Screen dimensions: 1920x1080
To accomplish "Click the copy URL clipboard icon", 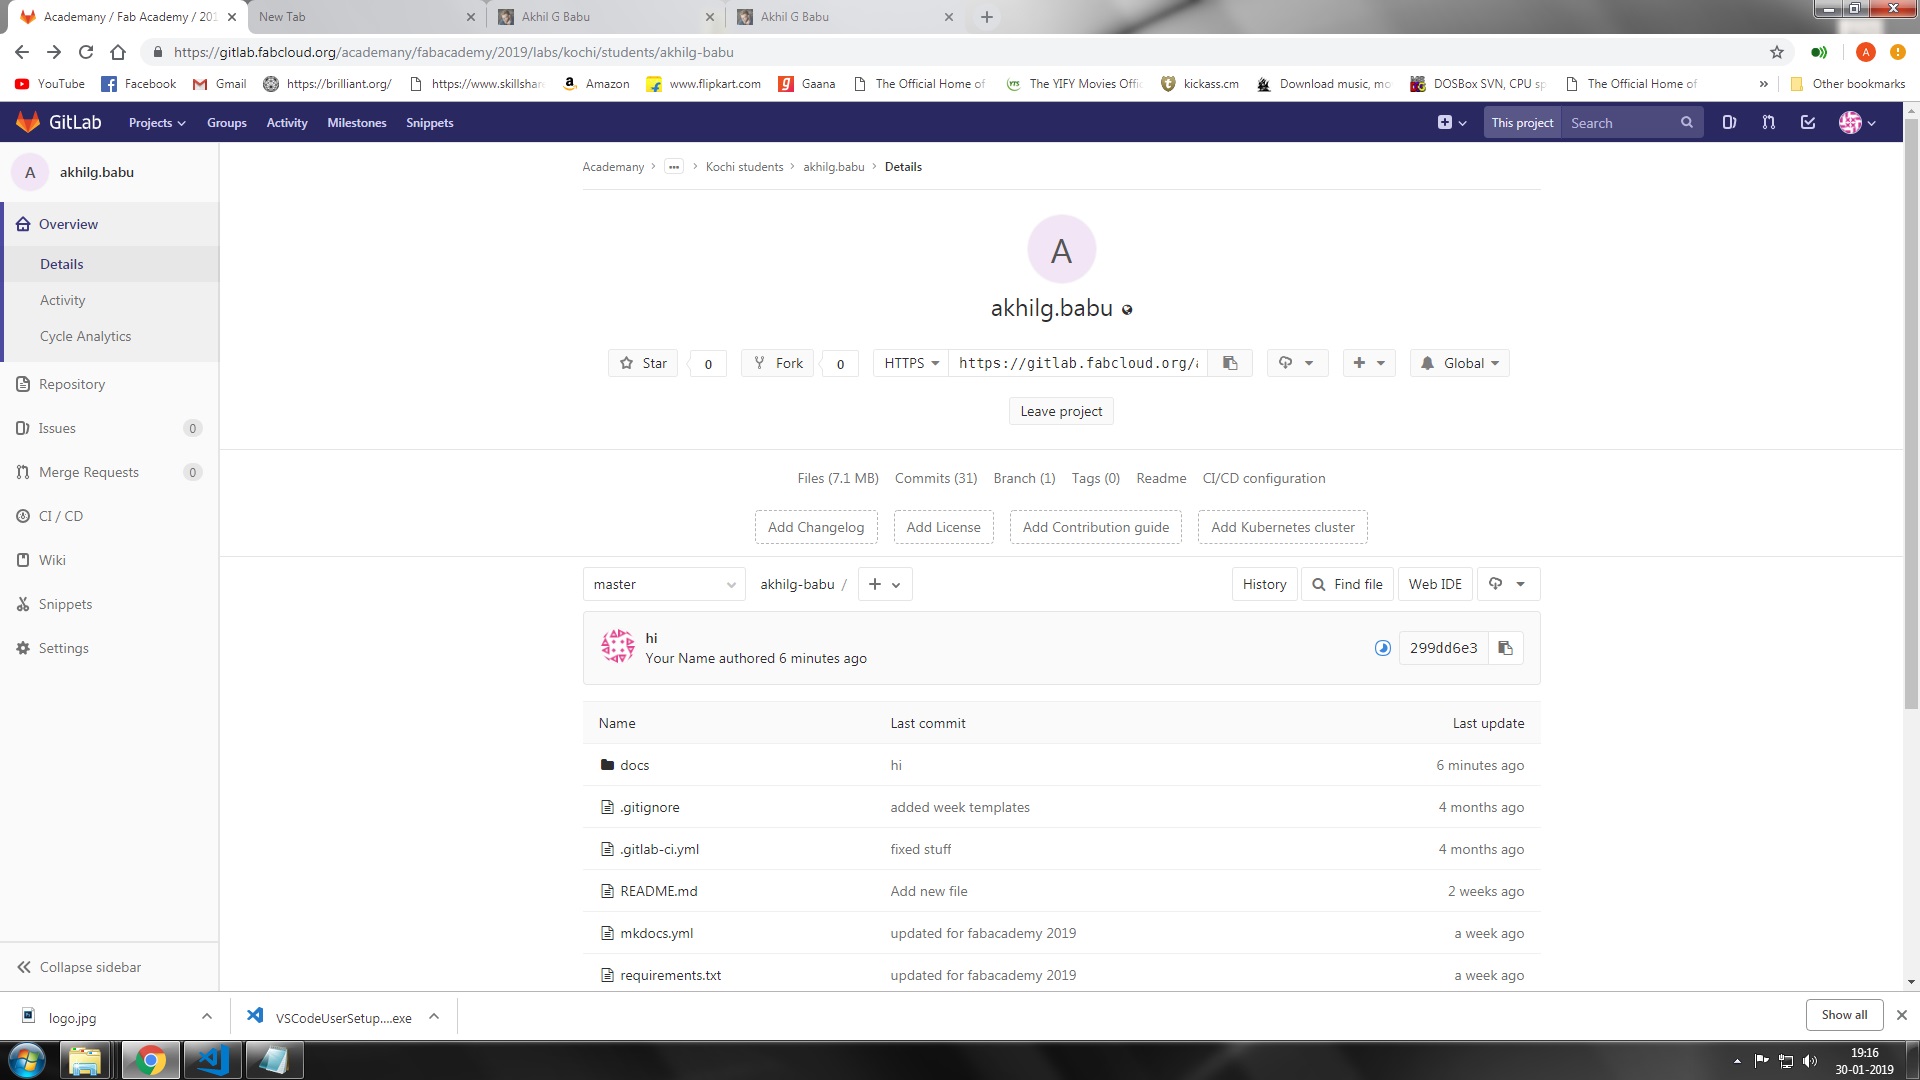I will (x=1230, y=363).
